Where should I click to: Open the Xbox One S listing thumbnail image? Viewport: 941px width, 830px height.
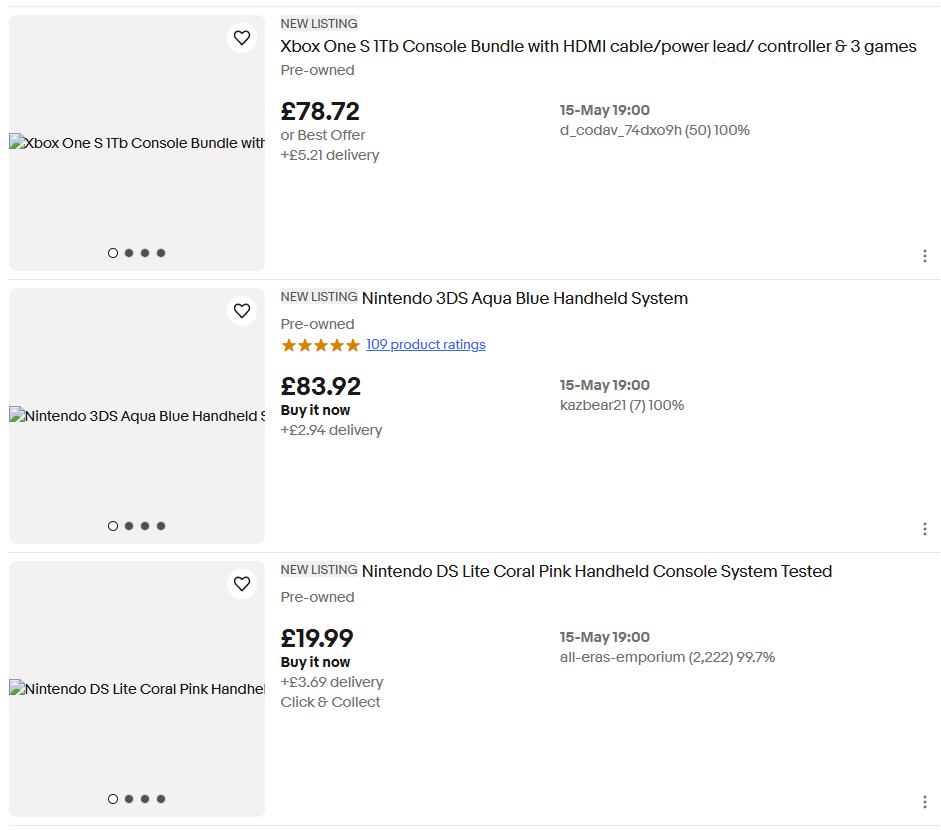point(137,143)
